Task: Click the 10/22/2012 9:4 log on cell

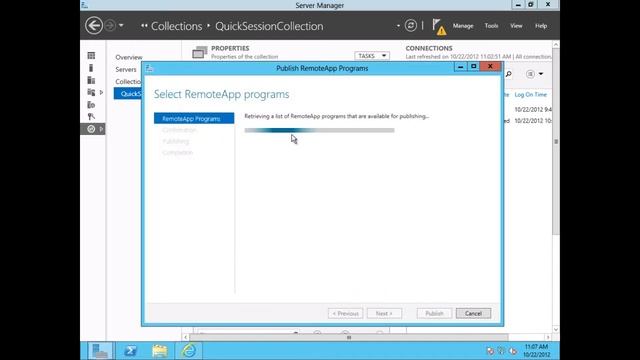Action: point(533,109)
